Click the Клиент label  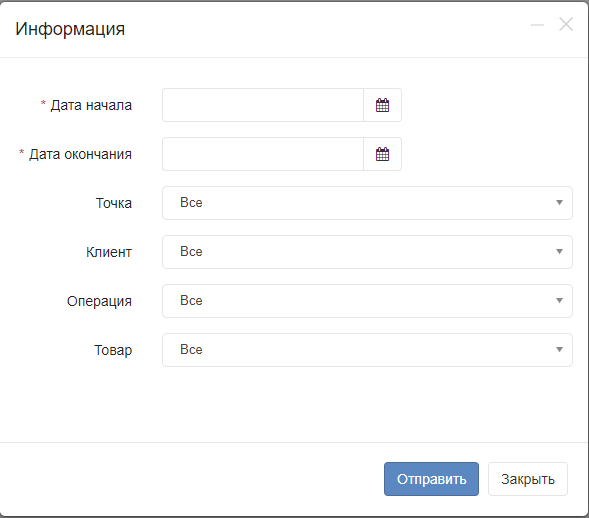[109, 252]
